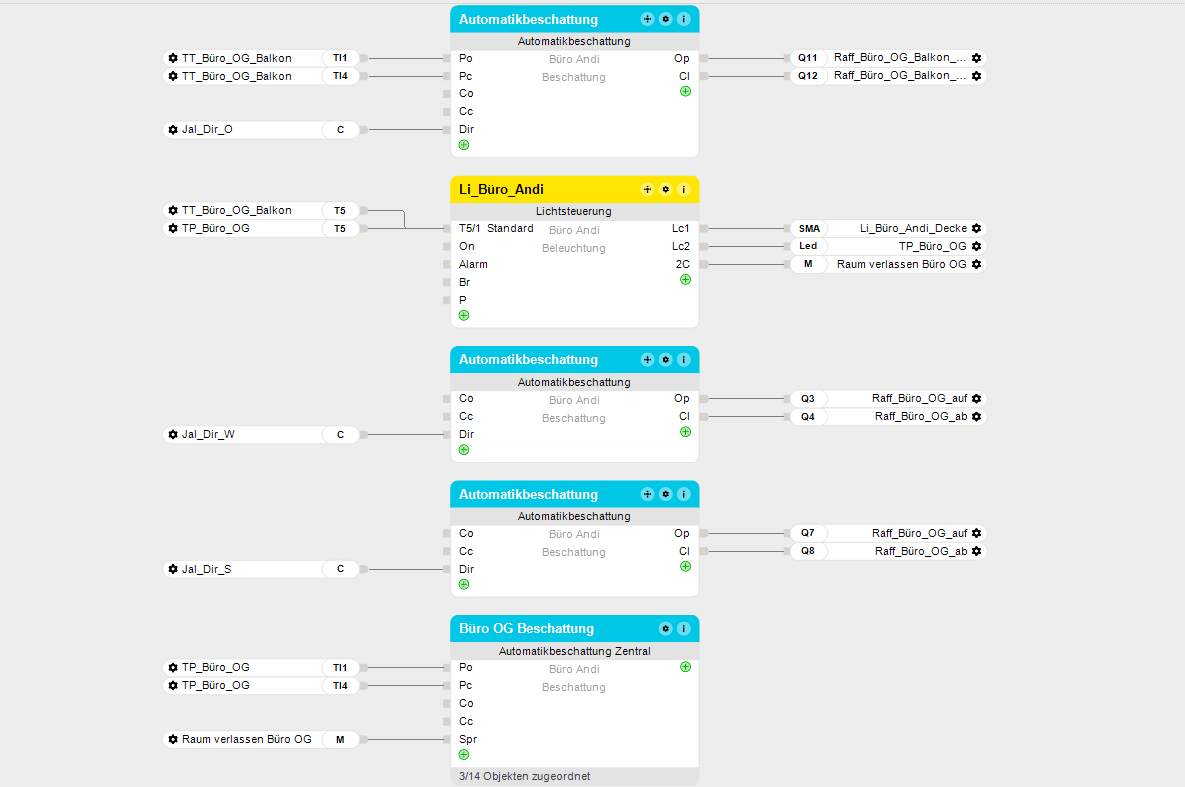This screenshot has height=787, width=1185.
Task: Click the Led output badge
Action: point(808,246)
